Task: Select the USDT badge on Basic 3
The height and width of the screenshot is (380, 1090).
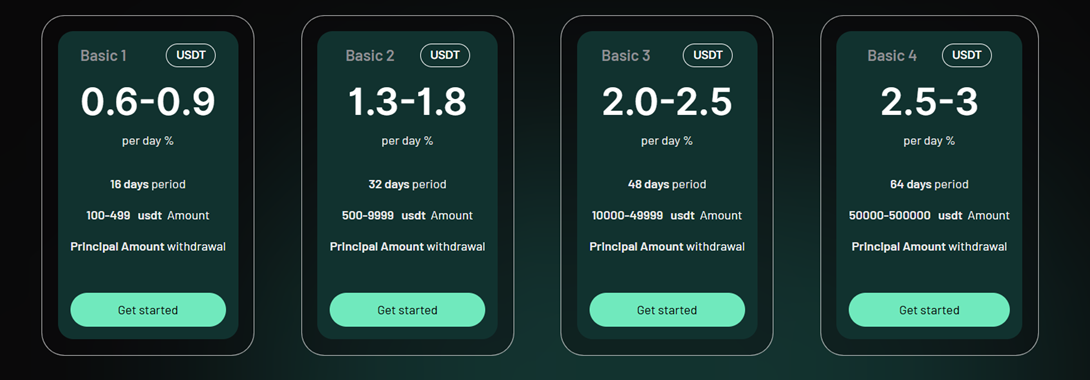Action: 708,55
